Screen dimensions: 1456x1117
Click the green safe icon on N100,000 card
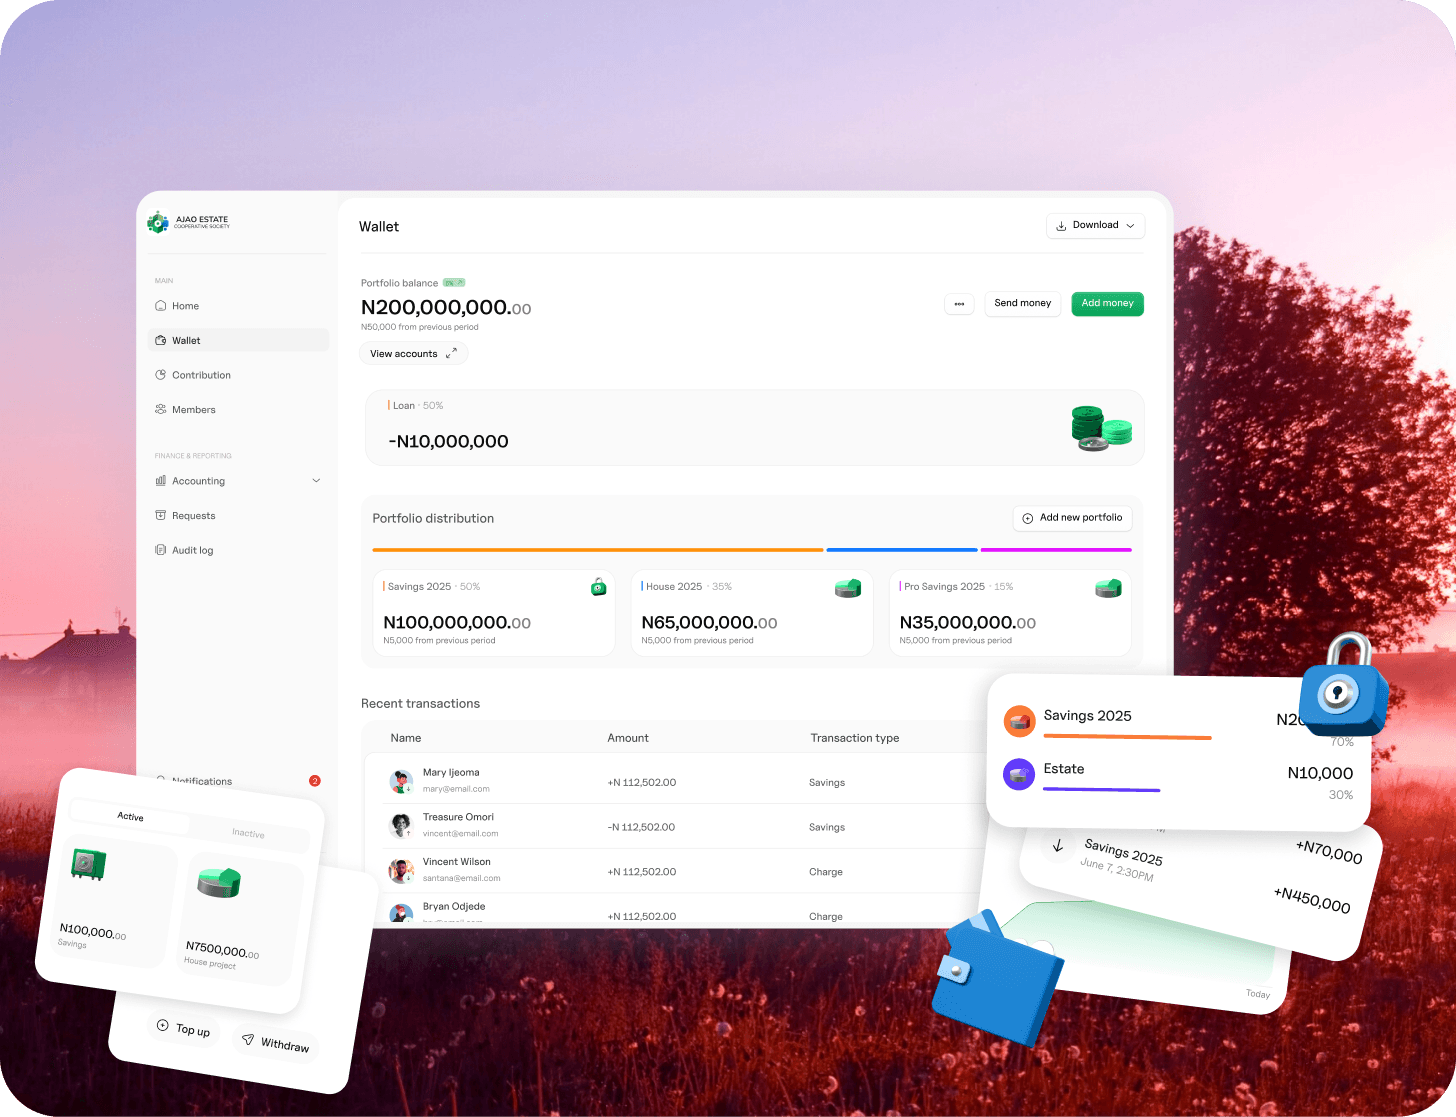coord(89,864)
